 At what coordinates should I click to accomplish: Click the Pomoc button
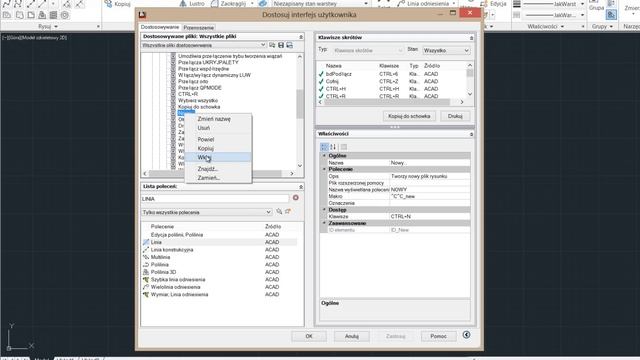tap(438, 336)
